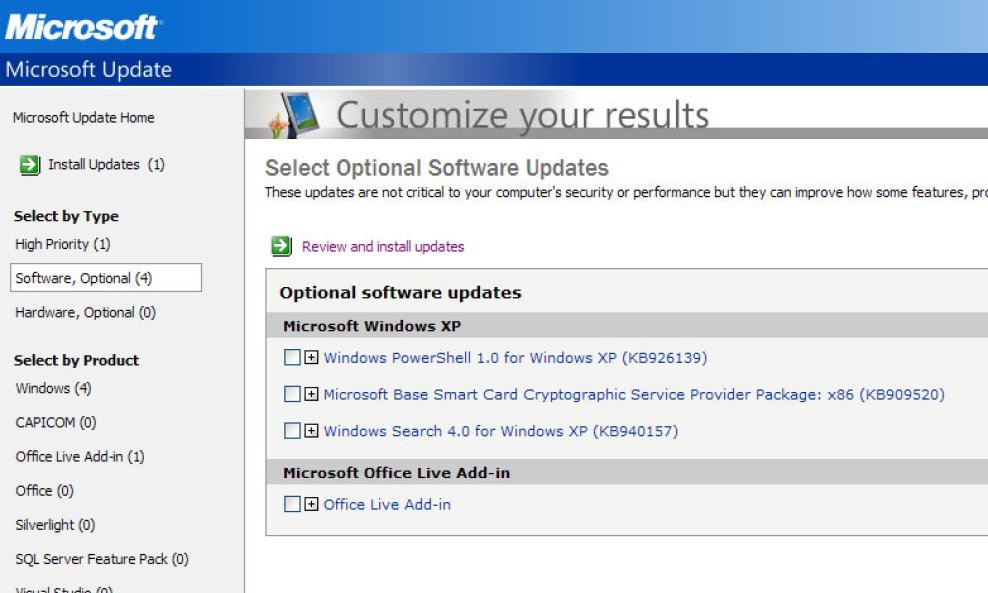This screenshot has width=988, height=593.
Task: Check the Windows PowerShell 1.0 update checkbox
Action: coord(292,357)
